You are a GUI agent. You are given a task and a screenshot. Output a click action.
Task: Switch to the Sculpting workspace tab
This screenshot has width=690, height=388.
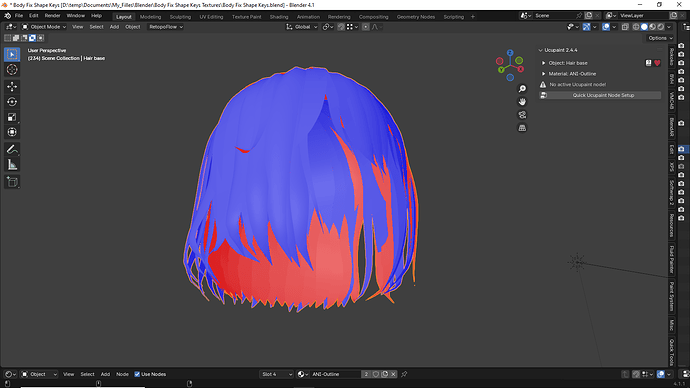(180, 17)
